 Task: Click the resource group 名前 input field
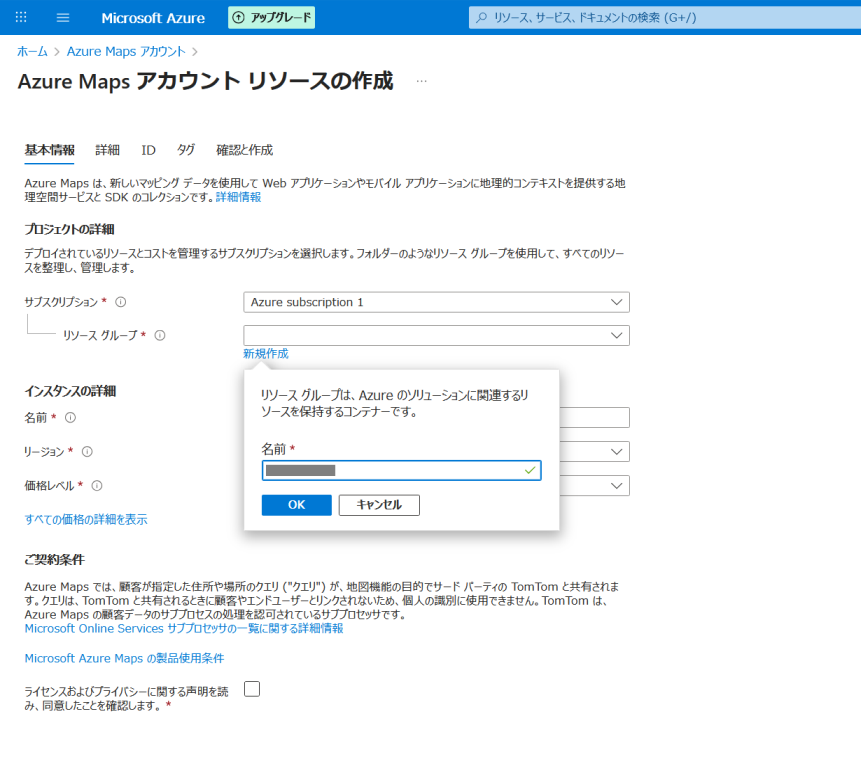point(401,471)
